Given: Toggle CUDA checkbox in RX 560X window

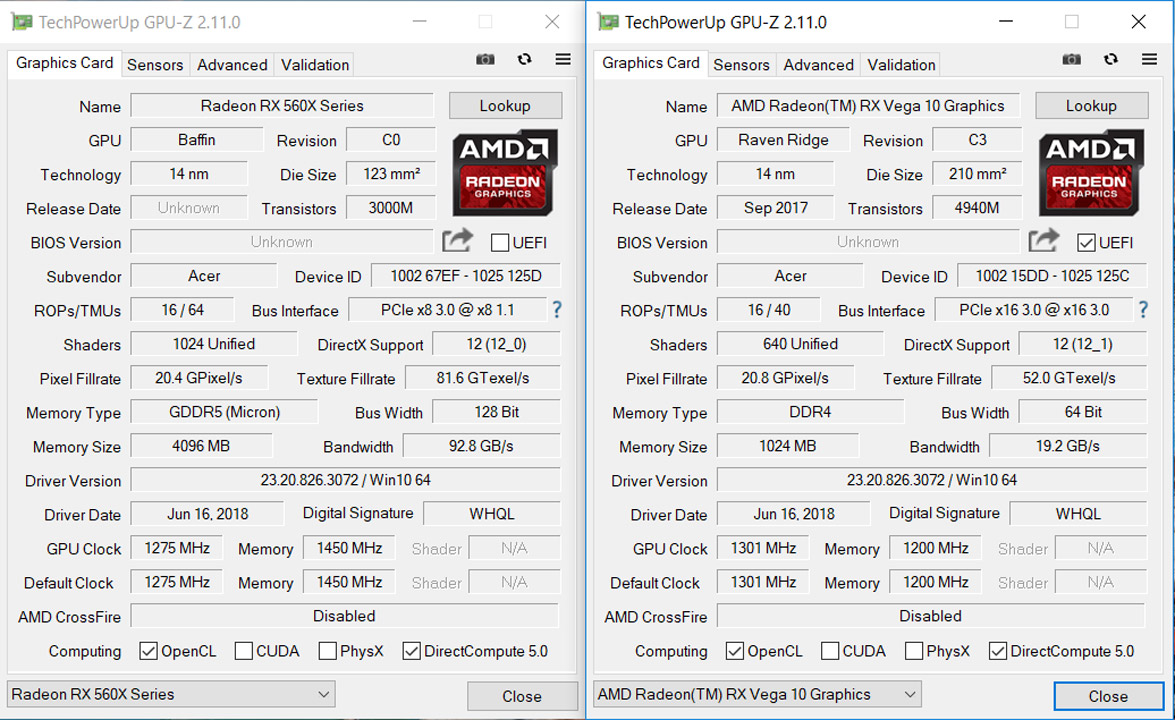Looking at the screenshot, I should (x=244, y=651).
